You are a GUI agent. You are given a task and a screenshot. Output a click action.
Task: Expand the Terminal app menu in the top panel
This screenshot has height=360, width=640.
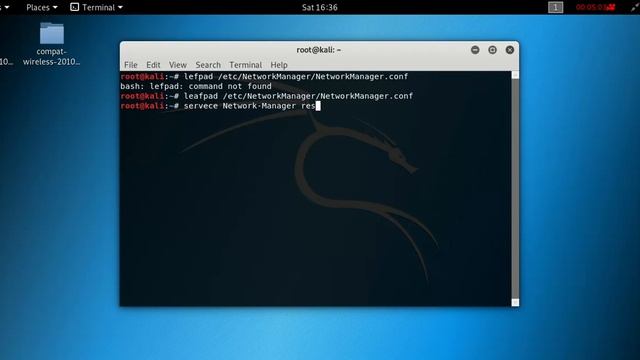click(x=97, y=7)
